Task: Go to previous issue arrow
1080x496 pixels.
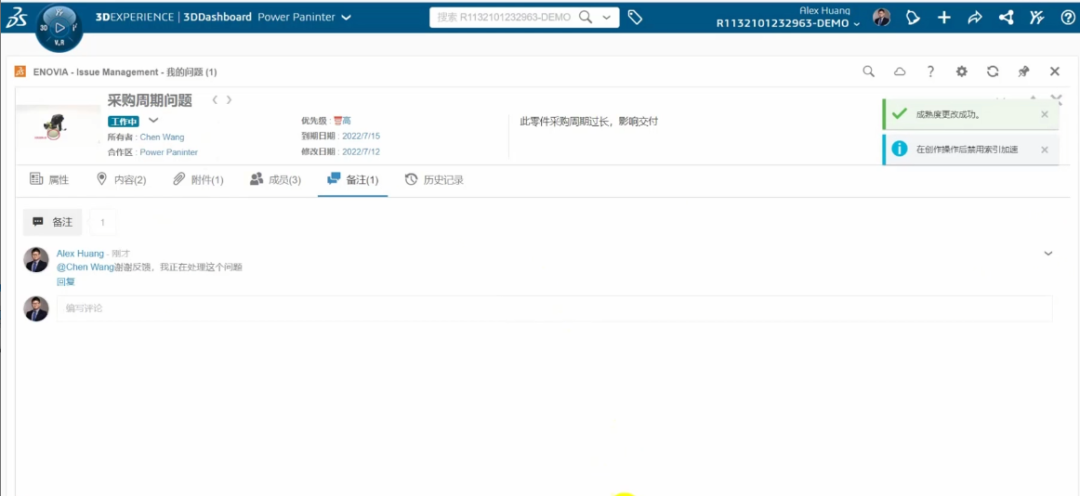Action: click(x=215, y=100)
